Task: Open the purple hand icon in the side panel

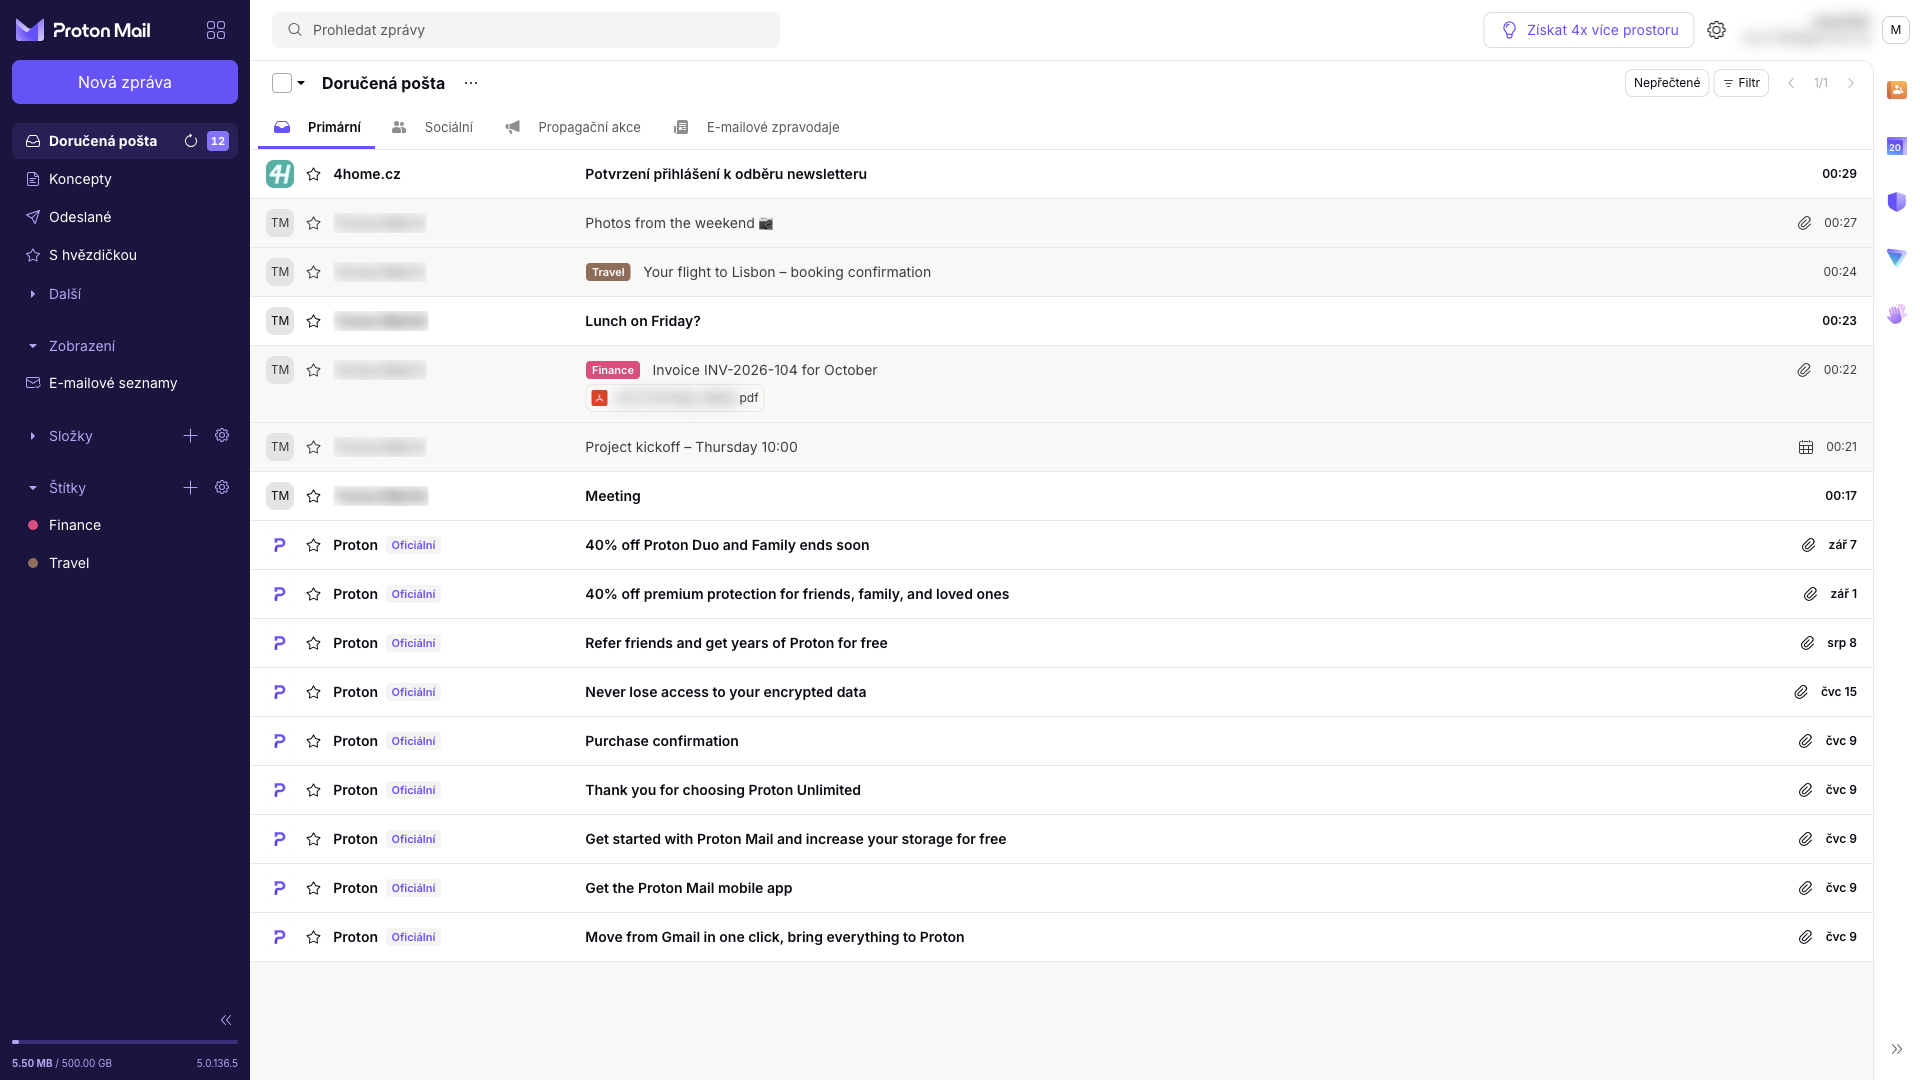Action: [x=1896, y=314]
